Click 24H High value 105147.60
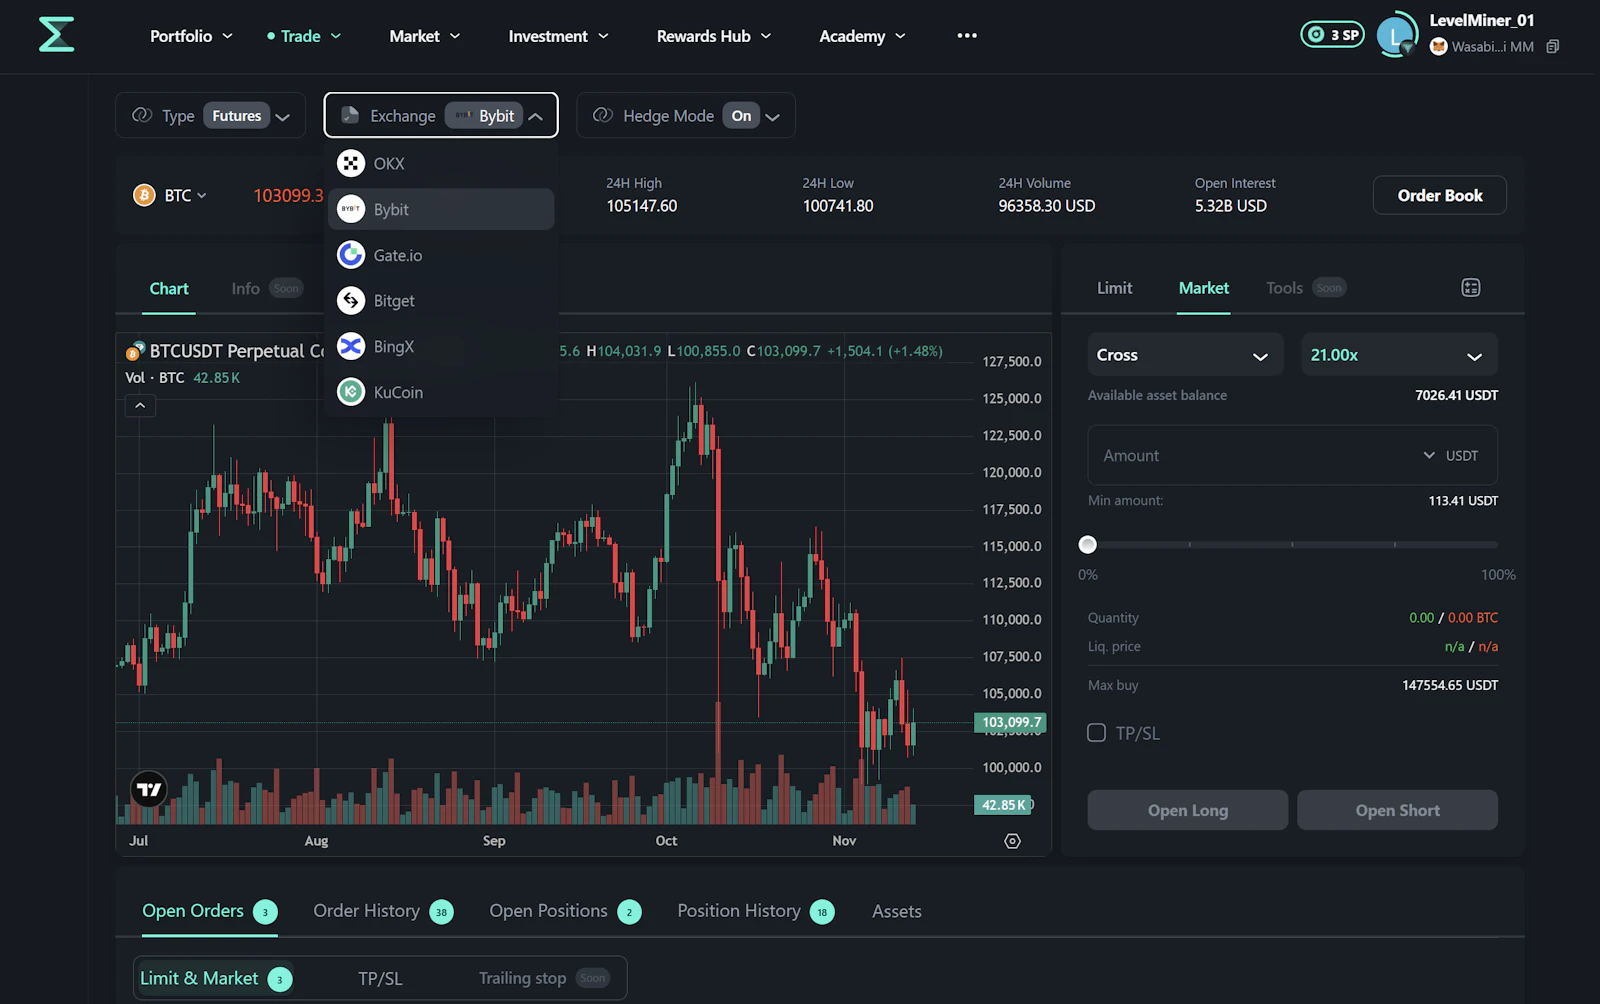This screenshot has height=1004, width=1600. [641, 206]
